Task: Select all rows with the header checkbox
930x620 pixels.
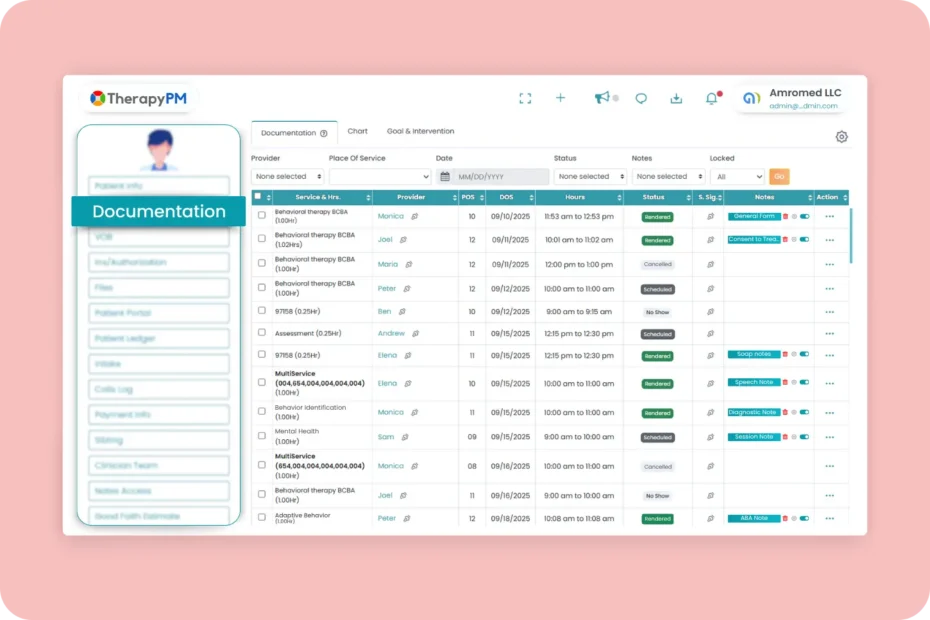Action: pos(256,197)
